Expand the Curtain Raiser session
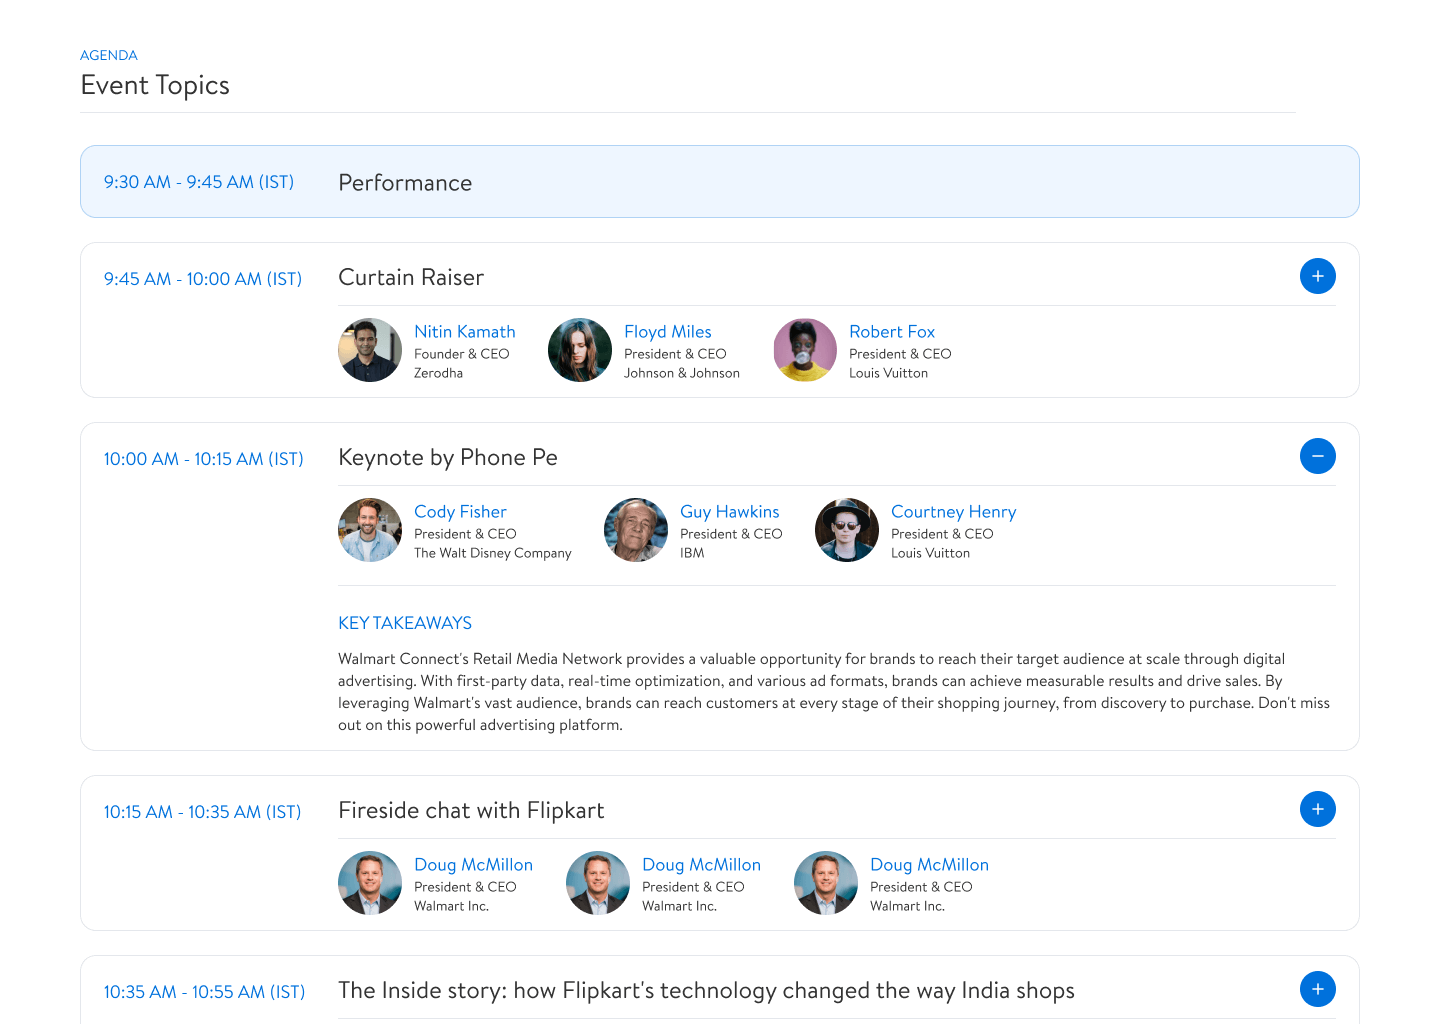Screen dimensions: 1440x1024 point(1318,276)
